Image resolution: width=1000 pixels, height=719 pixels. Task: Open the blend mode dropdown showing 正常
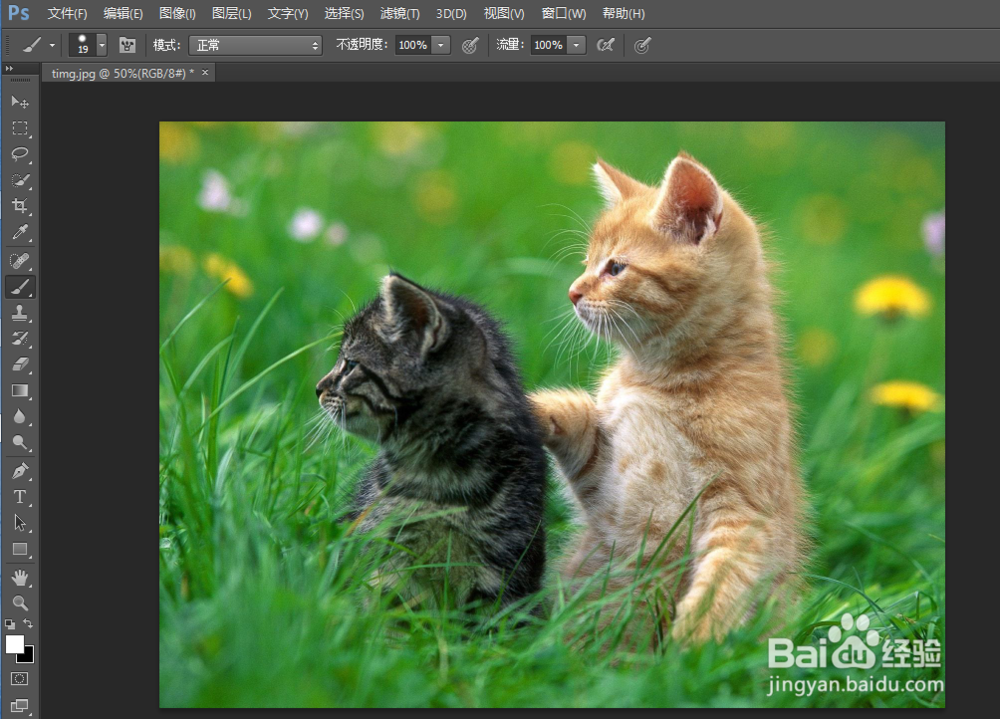[256, 45]
